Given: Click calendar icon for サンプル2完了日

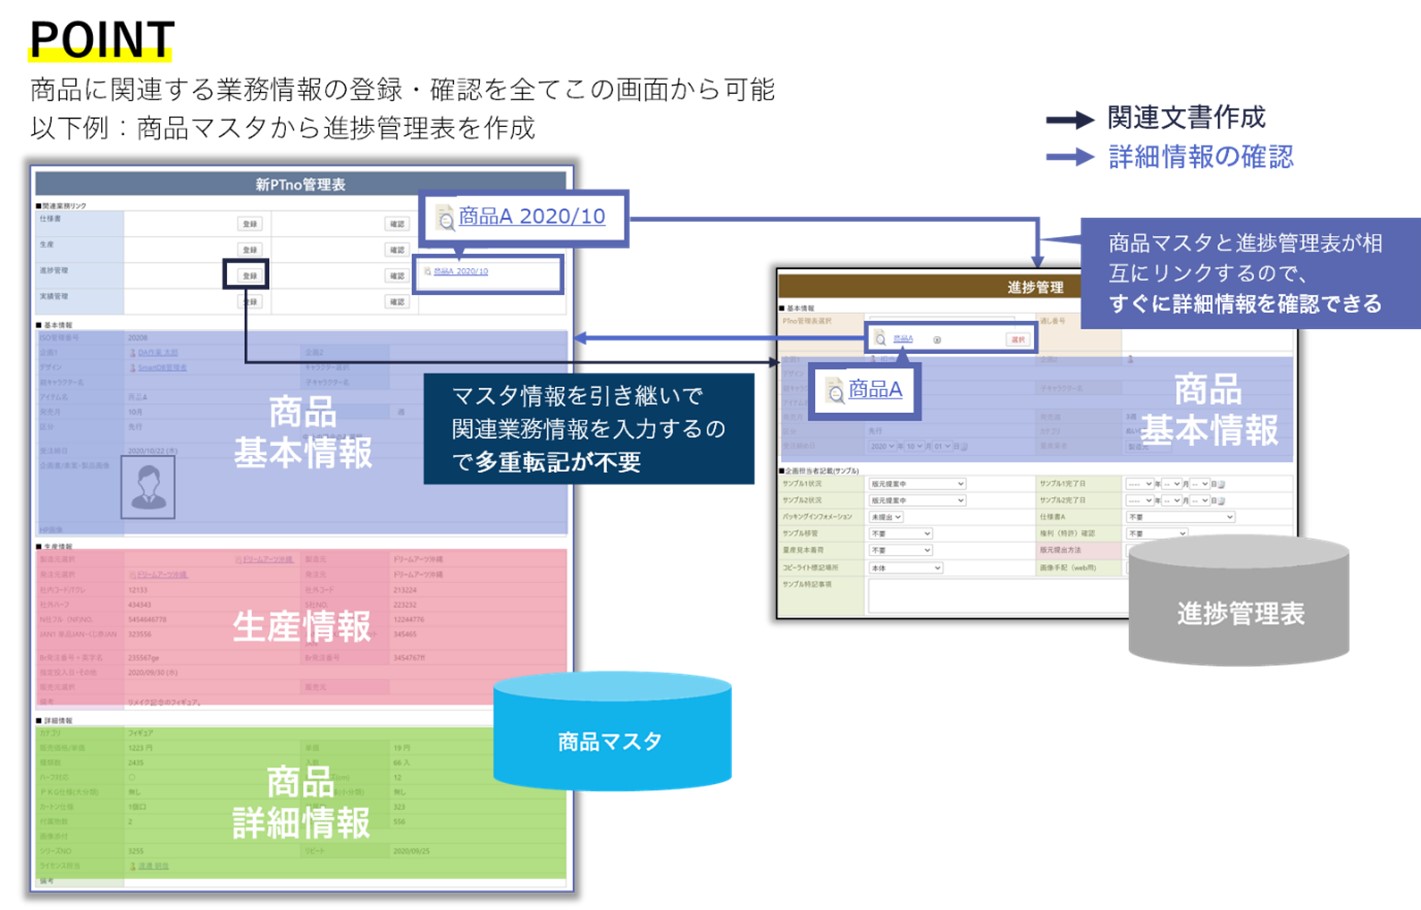Looking at the screenshot, I should click(x=1221, y=501).
